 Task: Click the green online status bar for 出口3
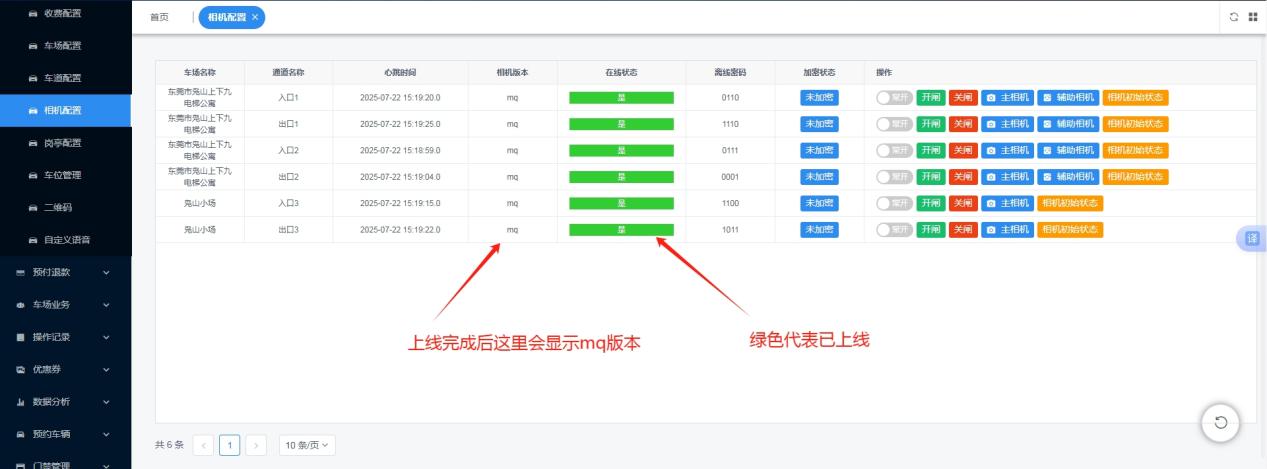tap(621, 229)
